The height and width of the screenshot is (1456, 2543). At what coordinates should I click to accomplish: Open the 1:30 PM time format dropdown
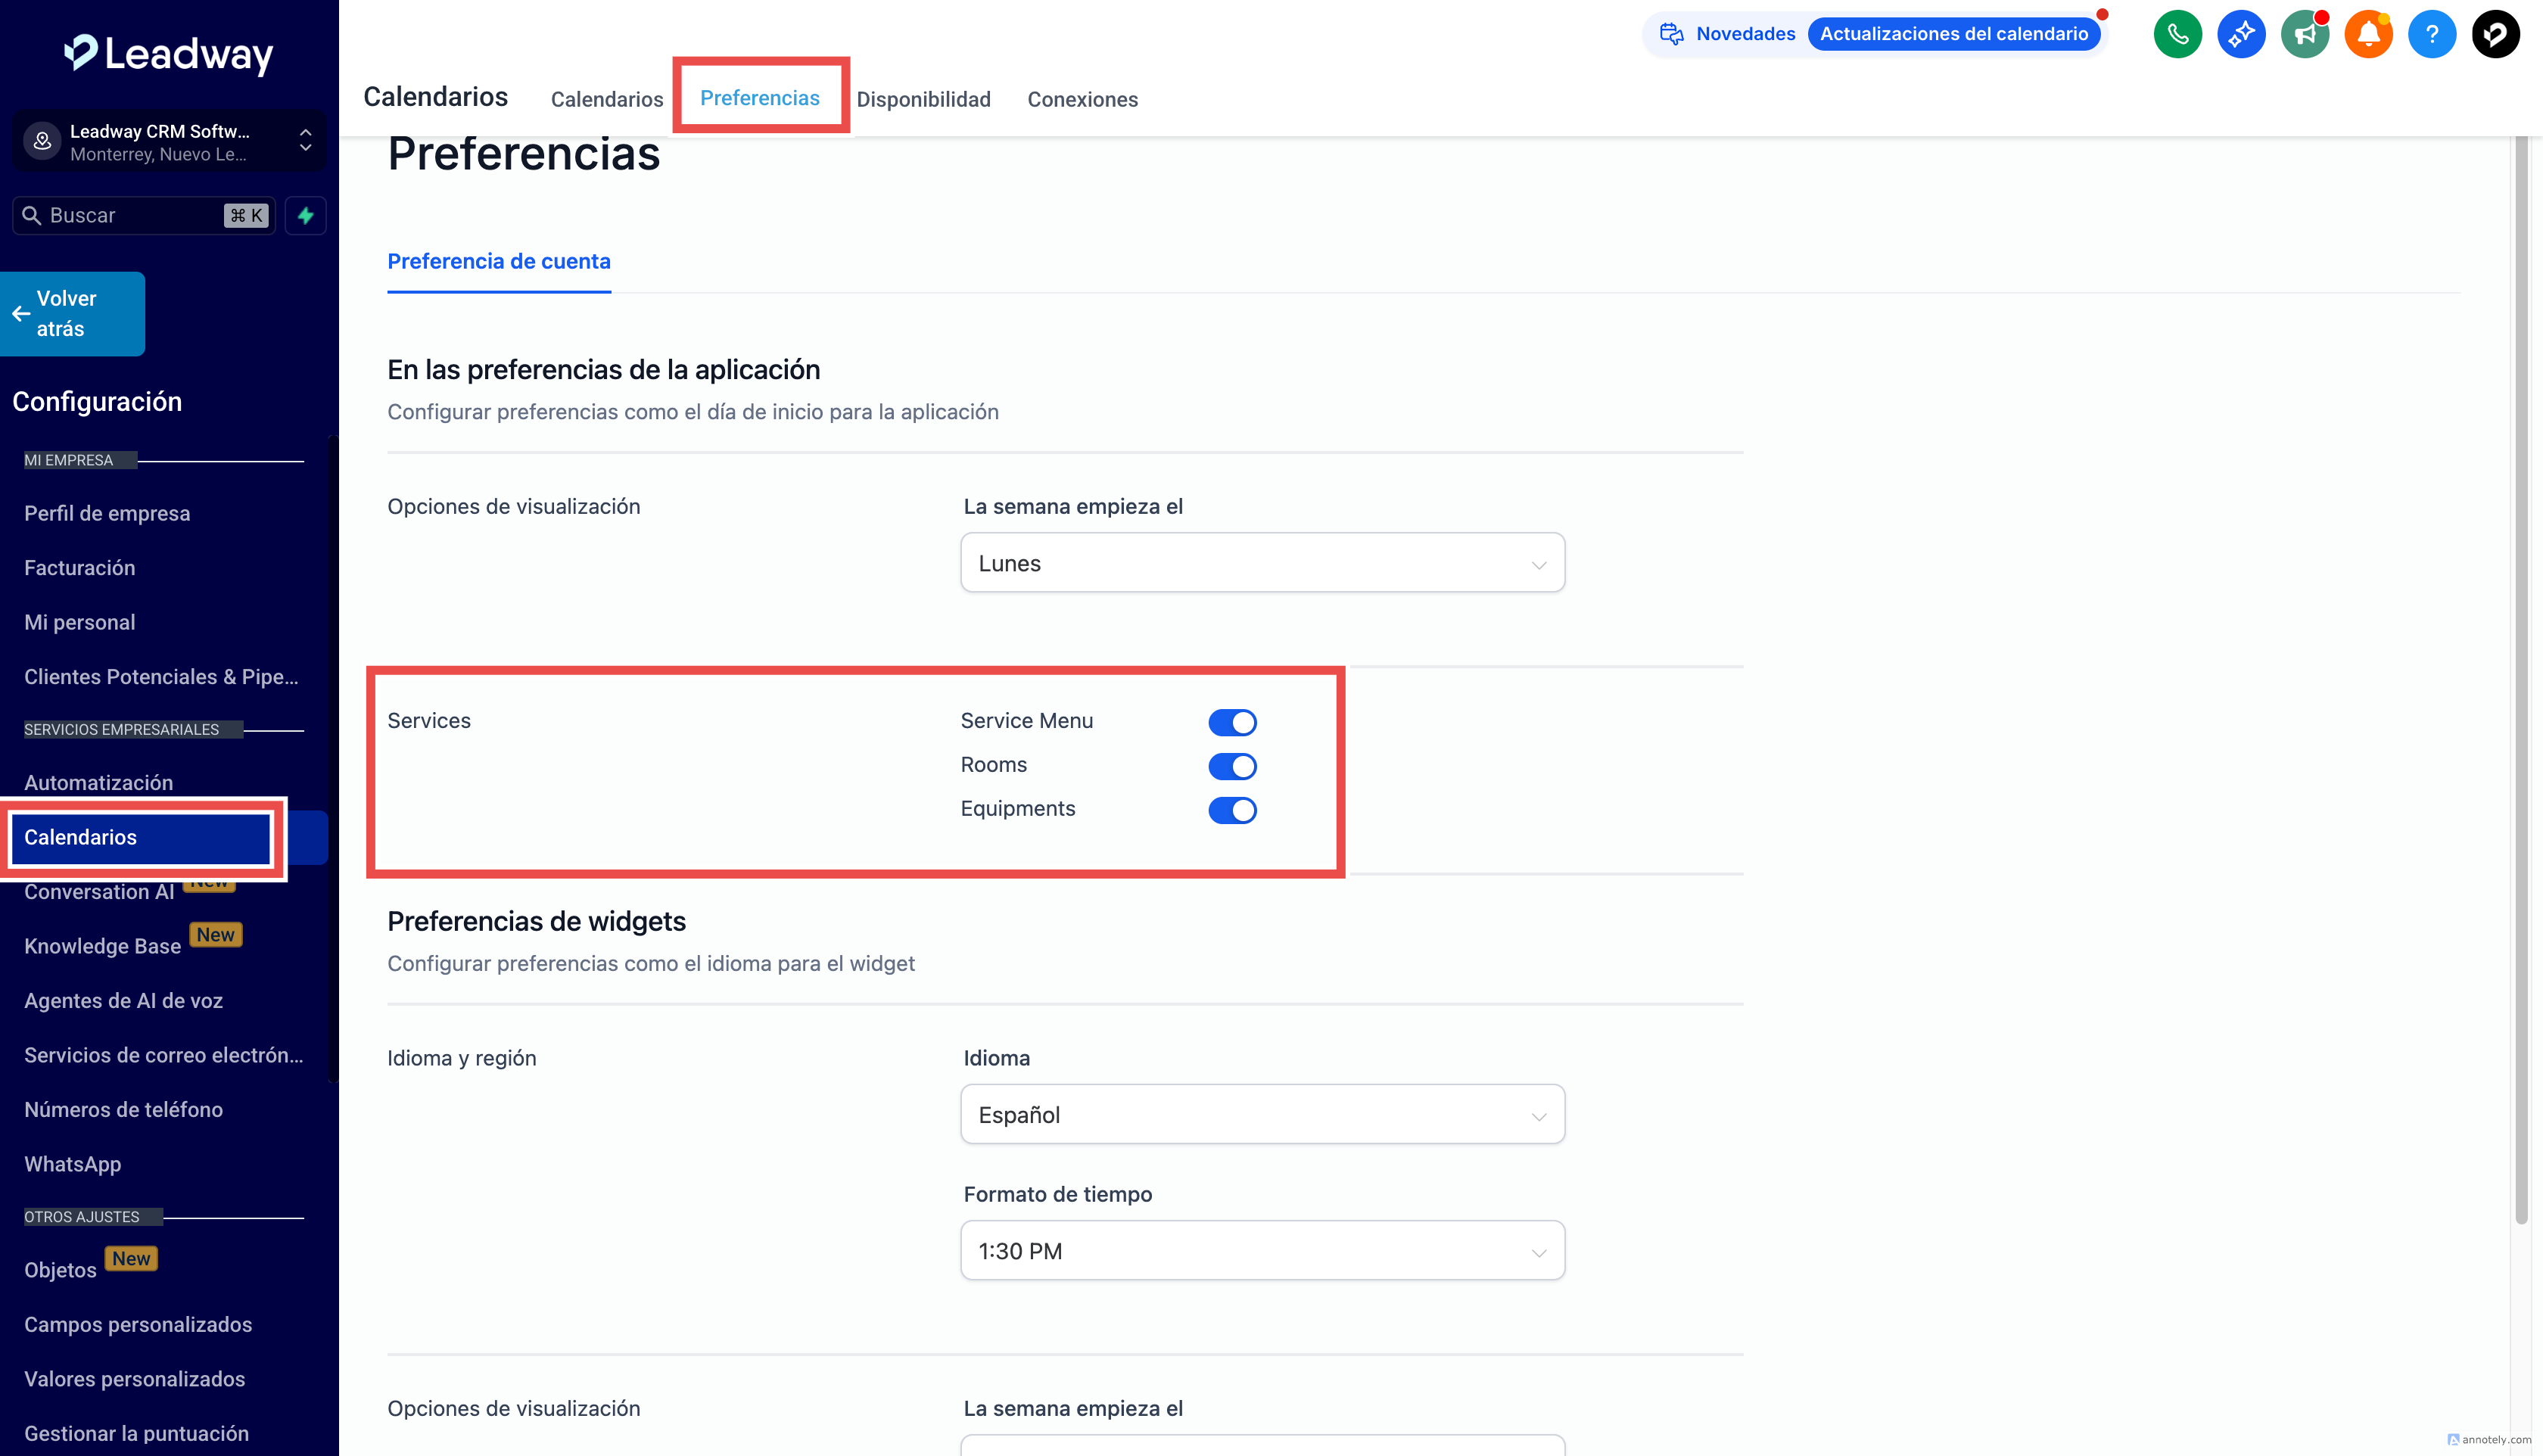pos(1262,1250)
